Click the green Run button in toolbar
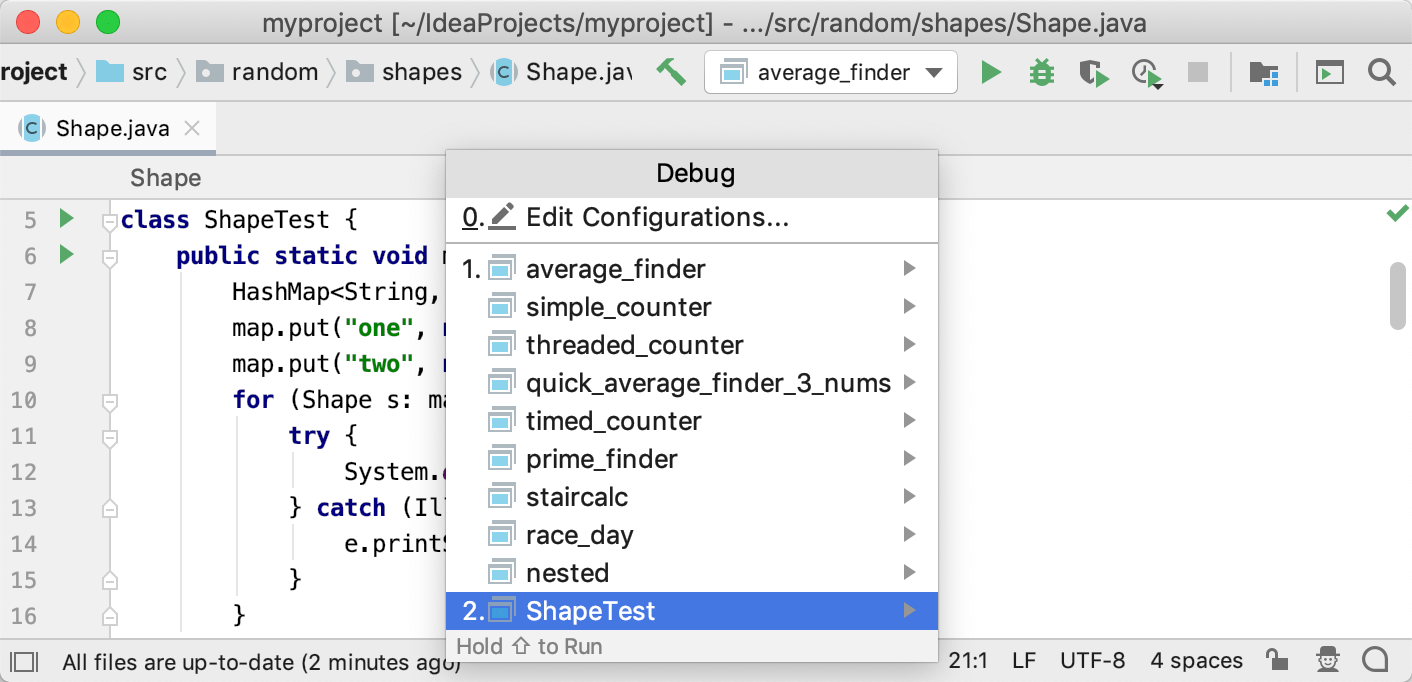Viewport: 1412px width, 682px height. [x=991, y=72]
